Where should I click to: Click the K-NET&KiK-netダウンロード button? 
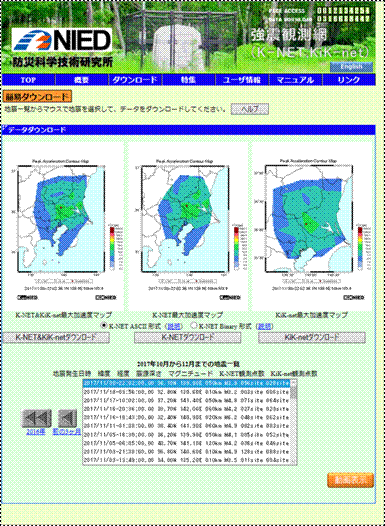pyautogui.click(x=56, y=337)
